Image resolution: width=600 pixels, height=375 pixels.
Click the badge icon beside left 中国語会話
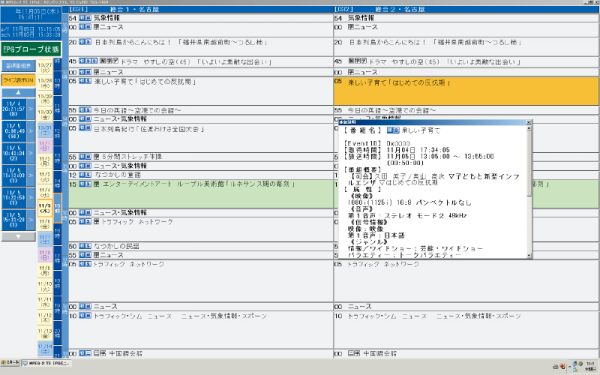point(85,353)
